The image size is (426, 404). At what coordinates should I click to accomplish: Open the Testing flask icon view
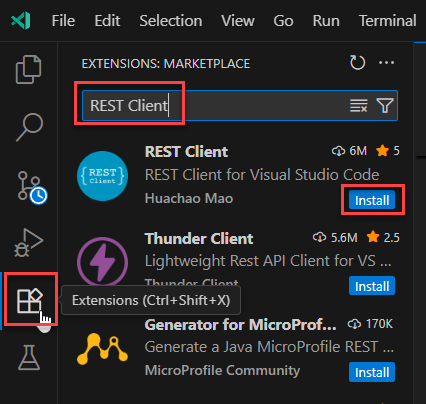point(29,357)
